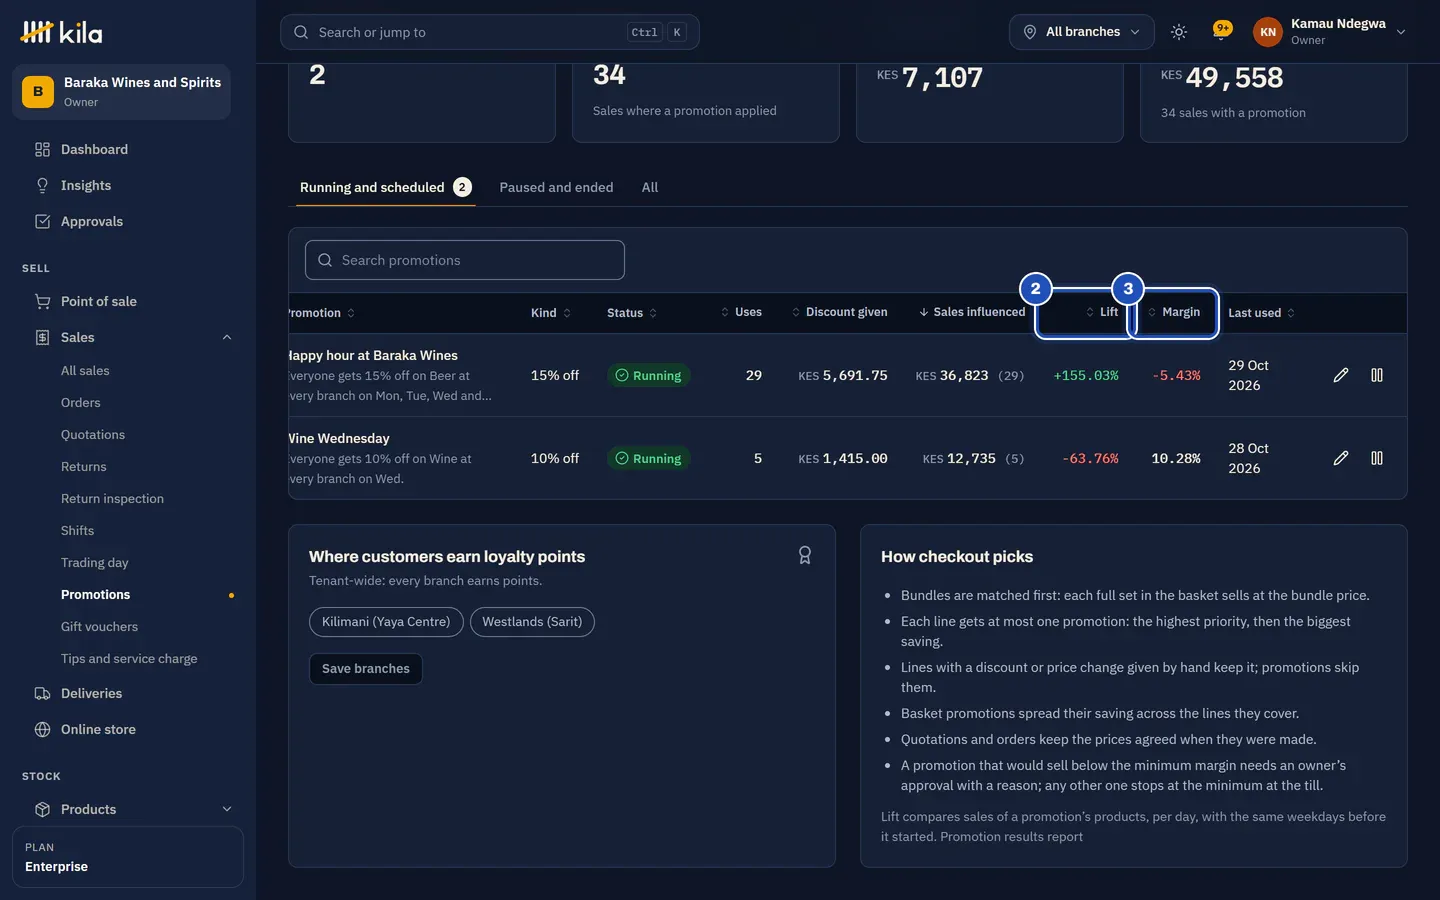Edit the Happy hour at Baraka Wines promotion

coord(1341,375)
